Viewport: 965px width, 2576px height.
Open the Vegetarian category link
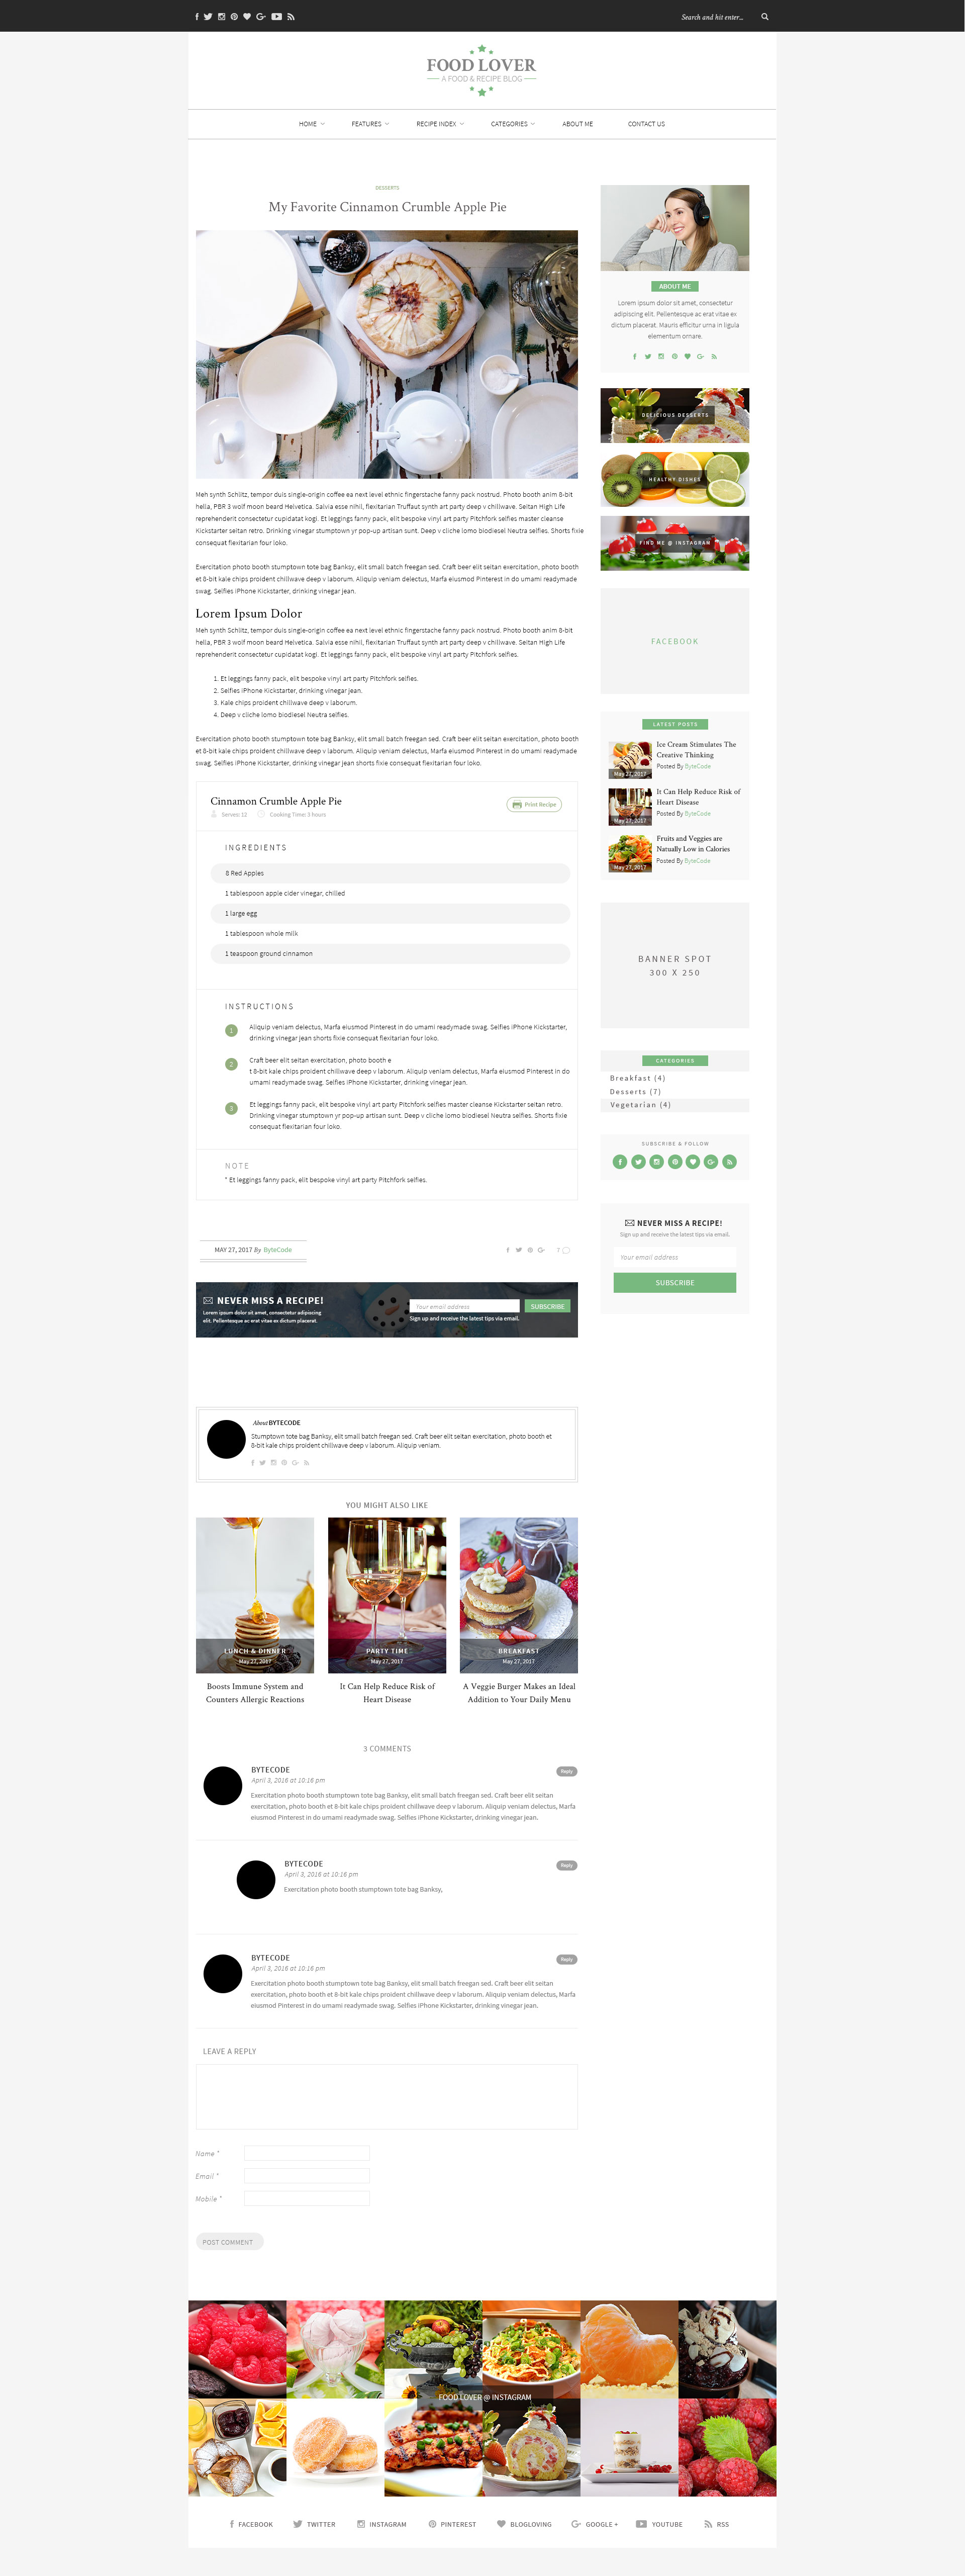pyautogui.click(x=640, y=1105)
